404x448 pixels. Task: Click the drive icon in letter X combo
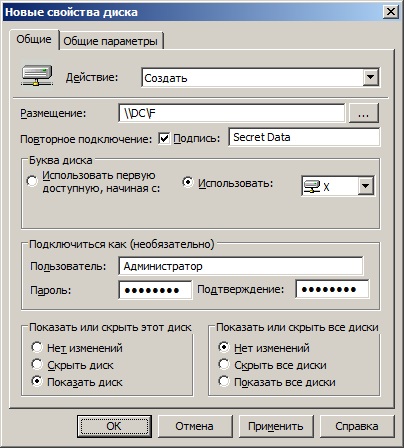click(312, 186)
